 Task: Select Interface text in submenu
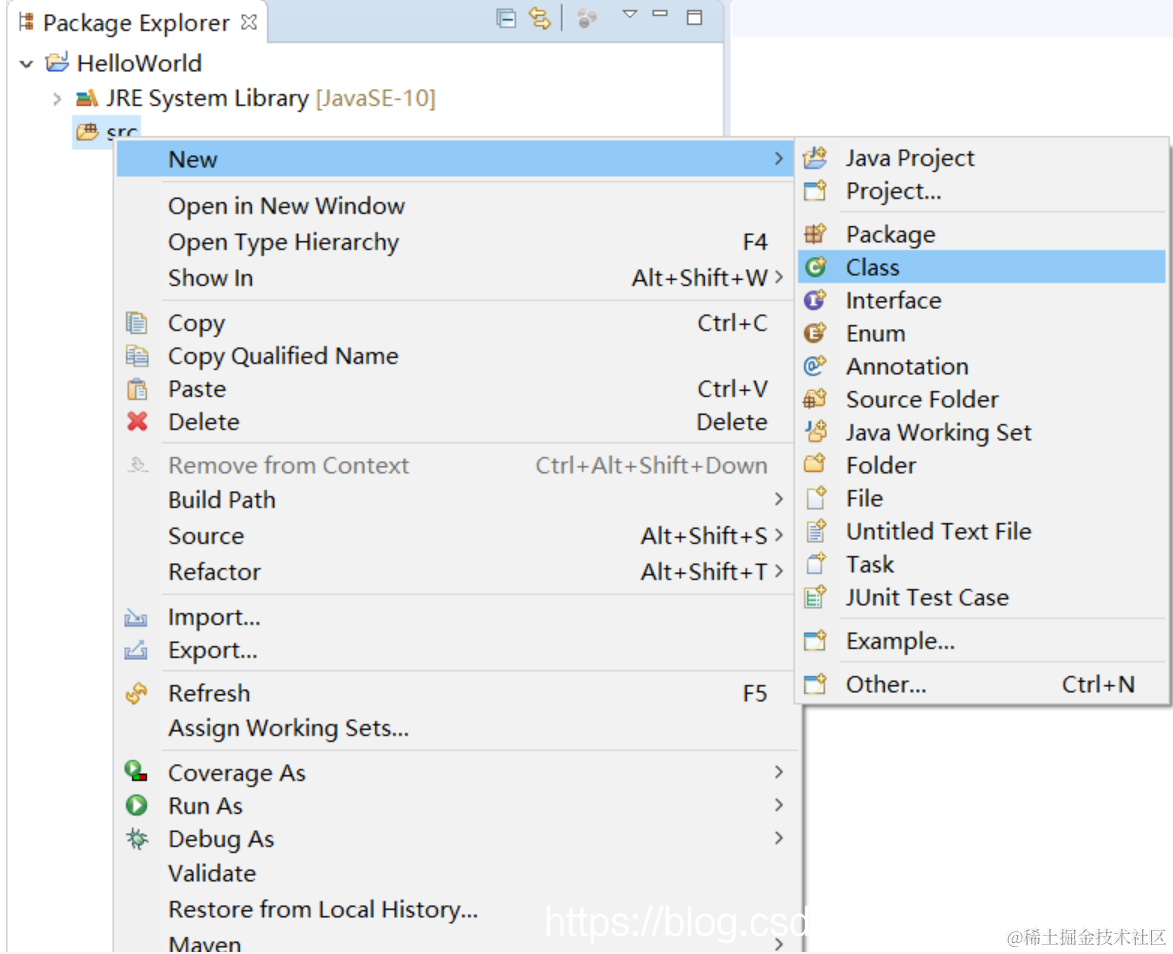coord(893,300)
